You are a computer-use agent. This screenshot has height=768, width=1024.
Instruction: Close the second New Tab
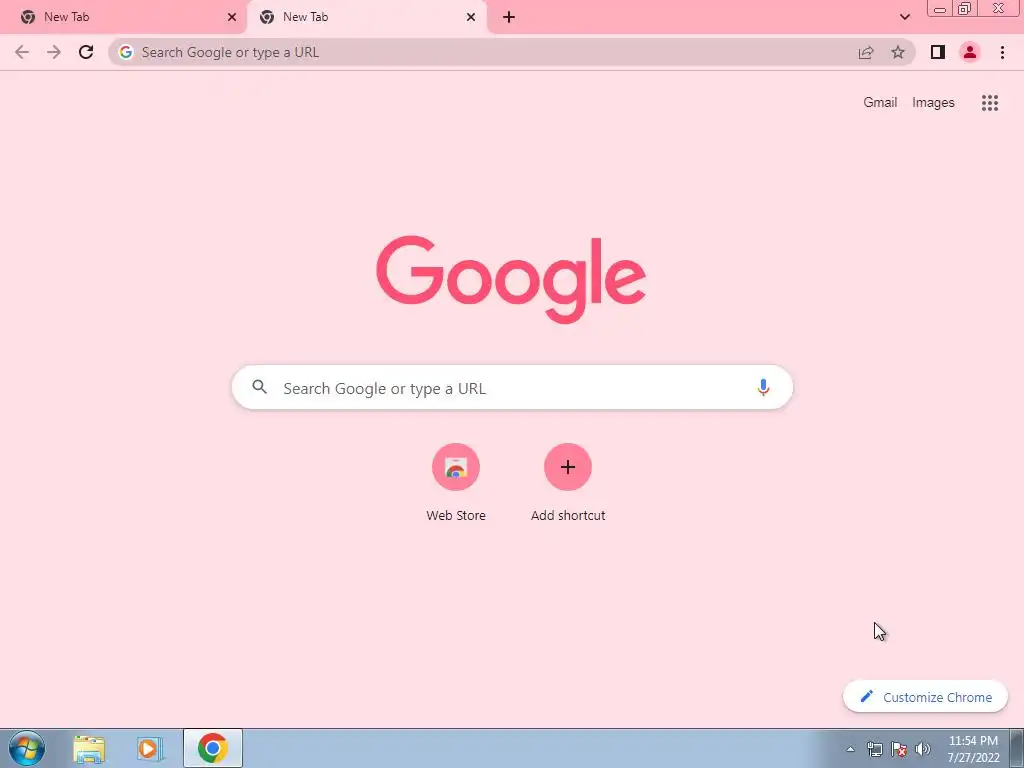471,17
